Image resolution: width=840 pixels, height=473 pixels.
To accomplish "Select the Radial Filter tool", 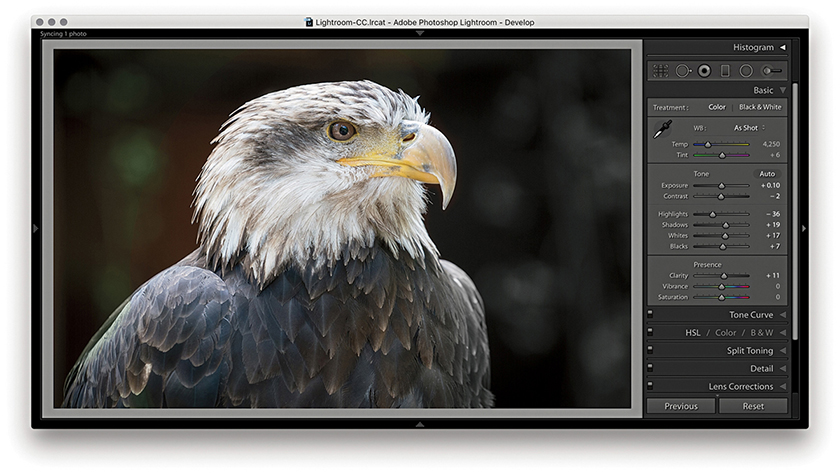I will click(746, 71).
